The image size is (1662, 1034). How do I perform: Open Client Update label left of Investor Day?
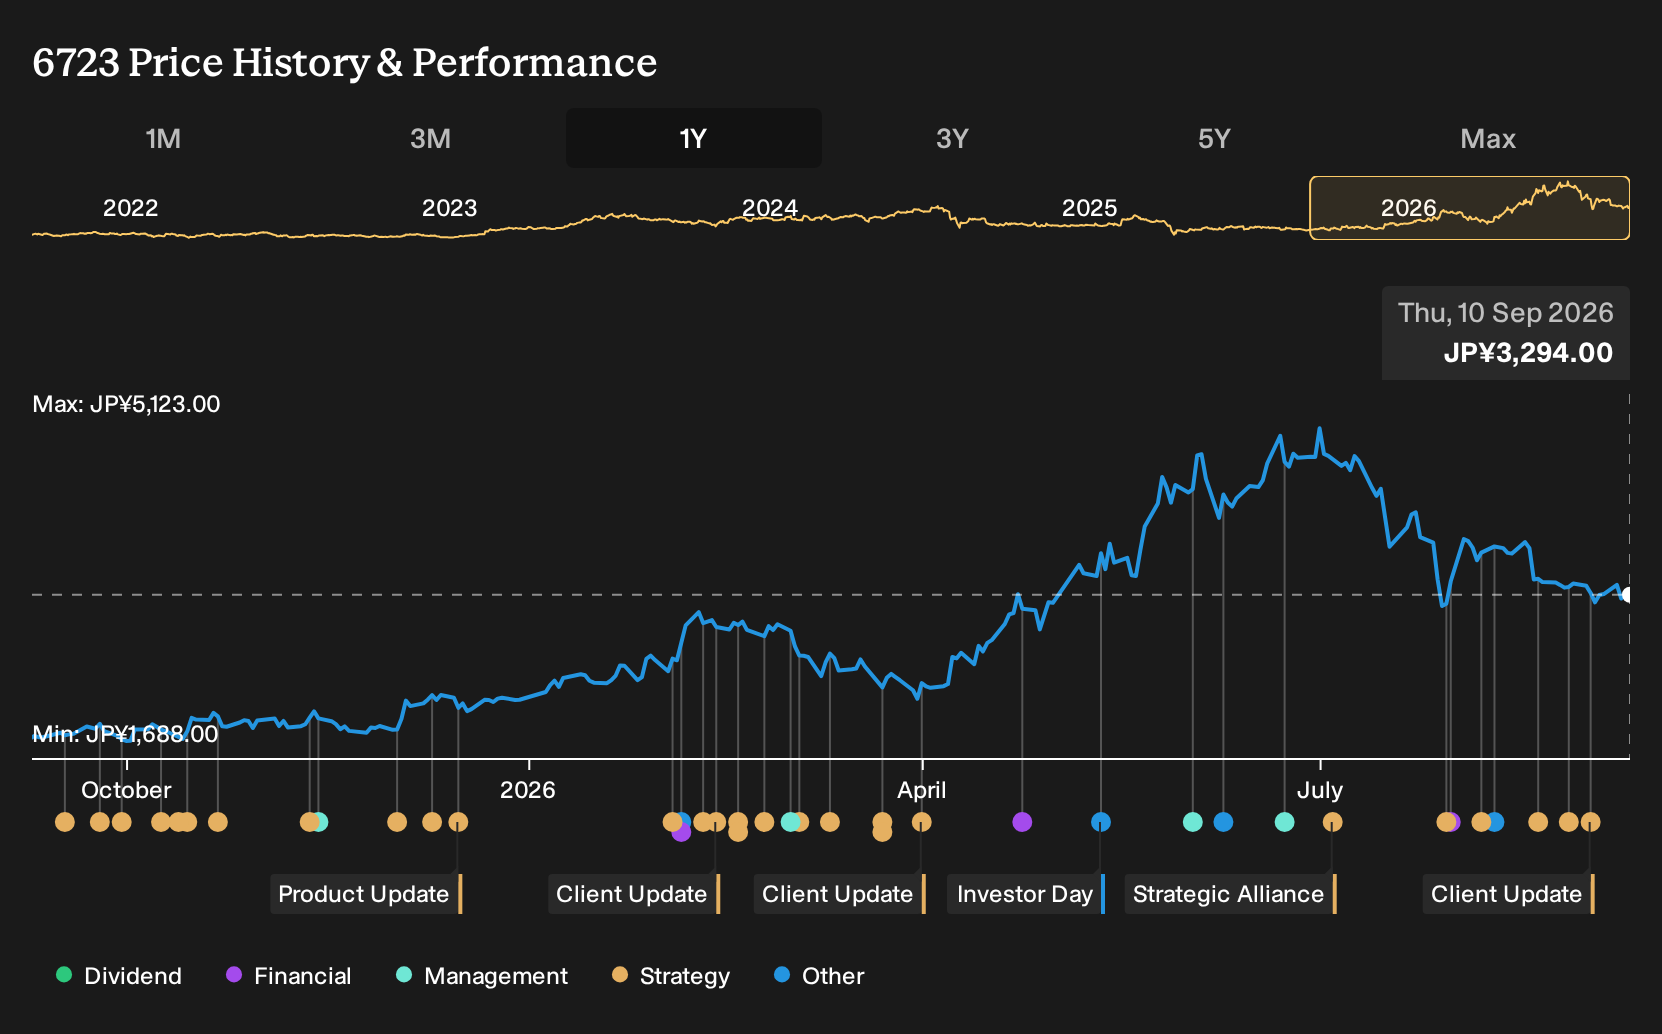pos(840,894)
